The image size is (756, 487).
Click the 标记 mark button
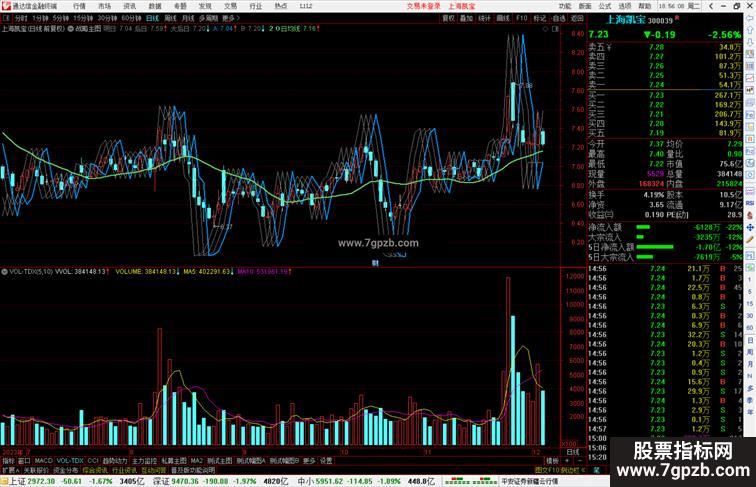[x=540, y=18]
